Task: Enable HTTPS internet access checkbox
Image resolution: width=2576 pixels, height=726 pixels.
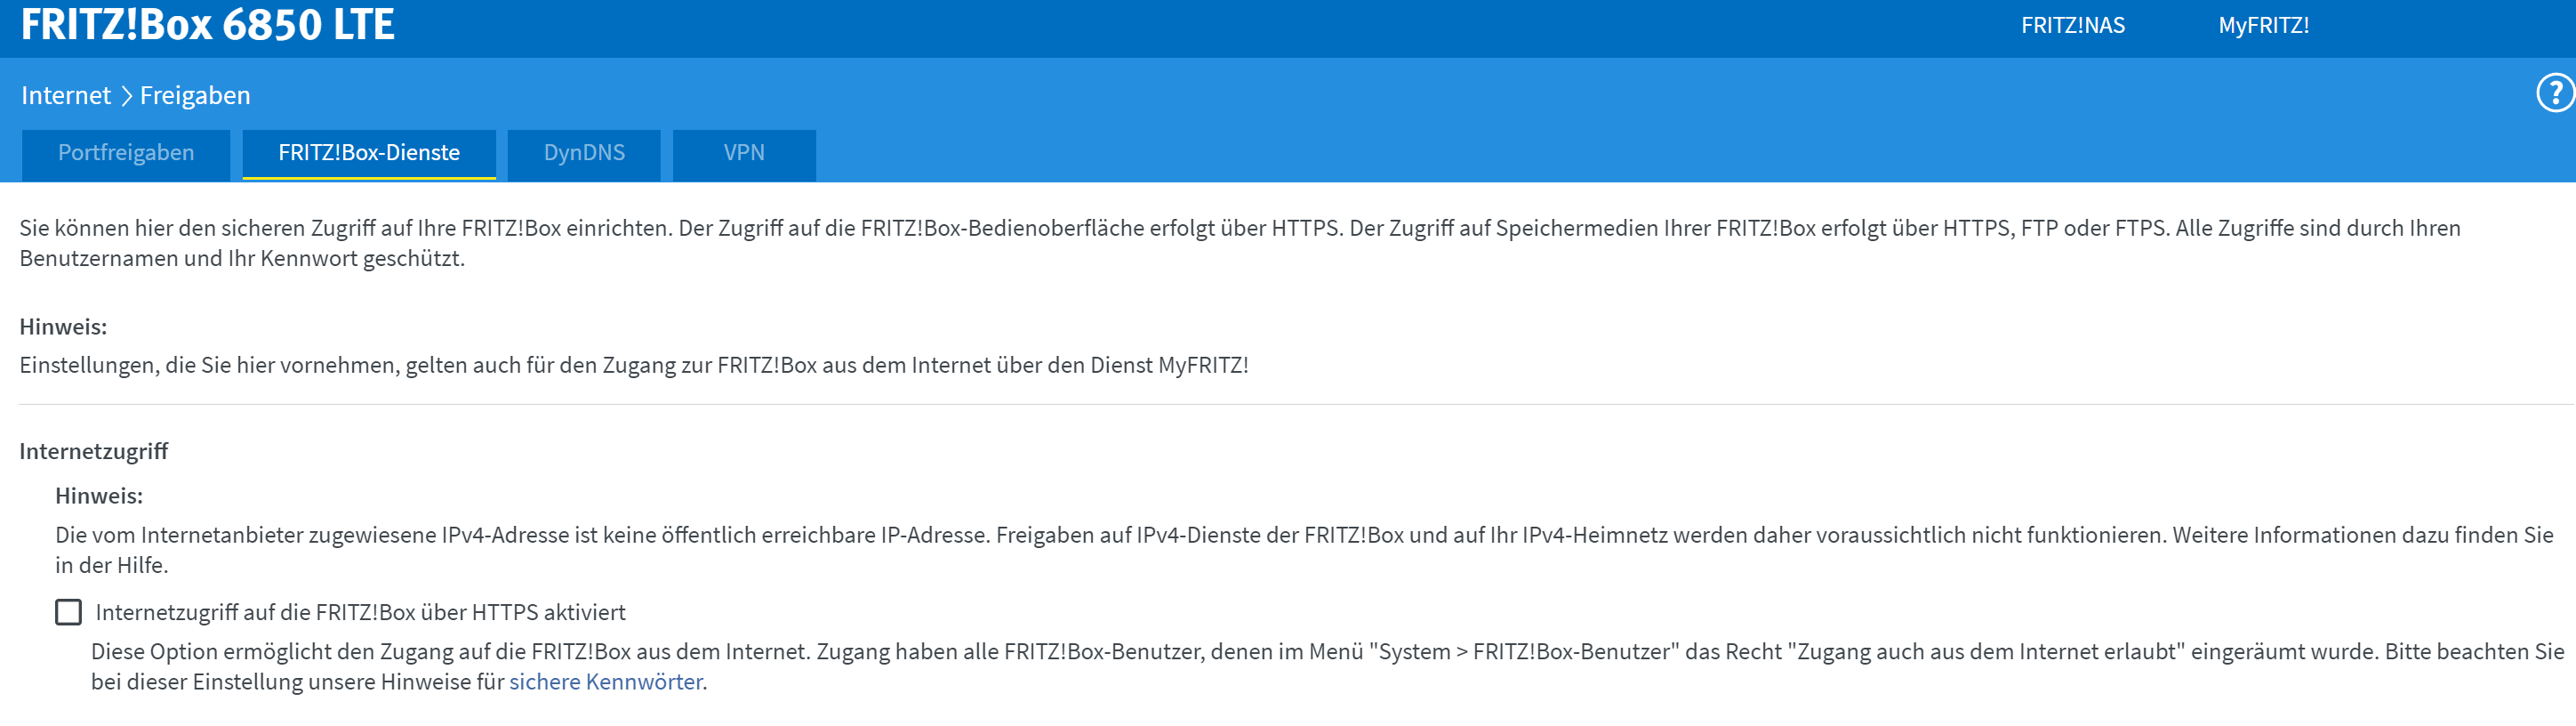Action: [68, 612]
